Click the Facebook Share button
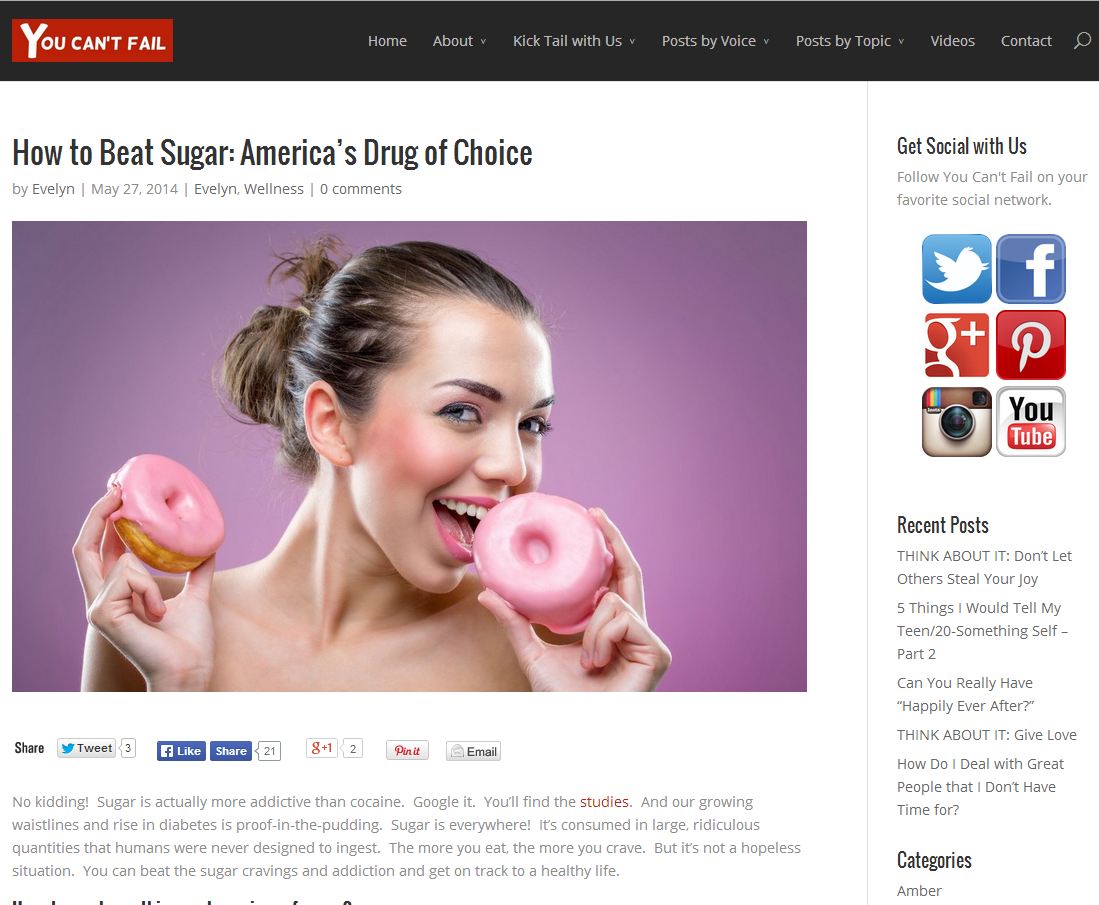Viewport: 1099px width, 905px height. (231, 751)
